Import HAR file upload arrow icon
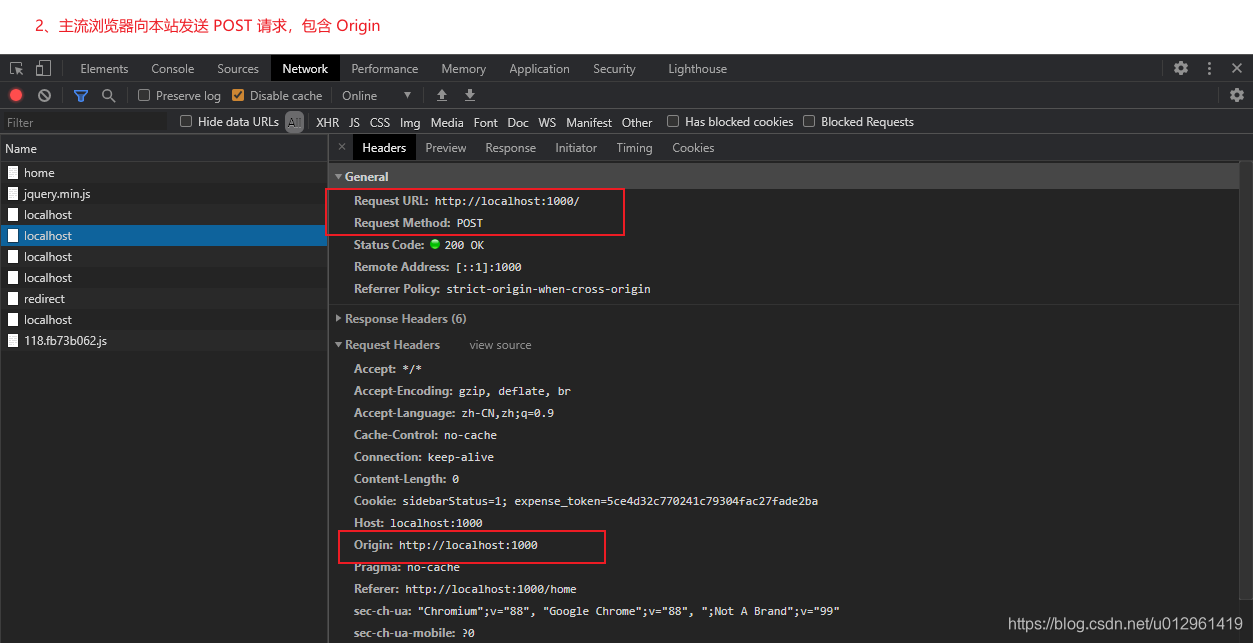 442,95
